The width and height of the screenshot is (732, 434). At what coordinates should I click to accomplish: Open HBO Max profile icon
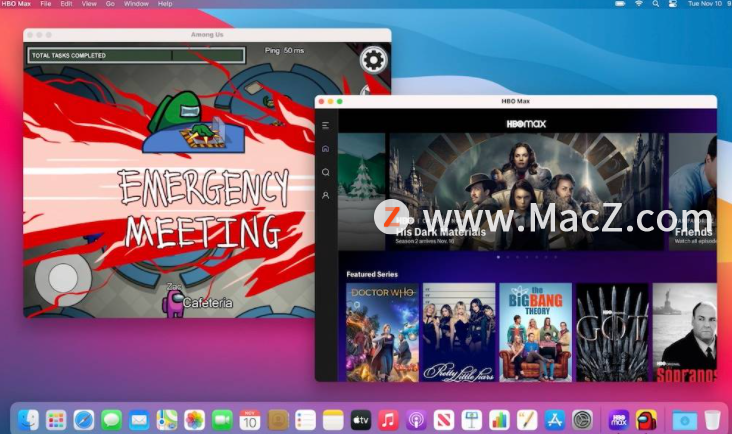click(325, 196)
